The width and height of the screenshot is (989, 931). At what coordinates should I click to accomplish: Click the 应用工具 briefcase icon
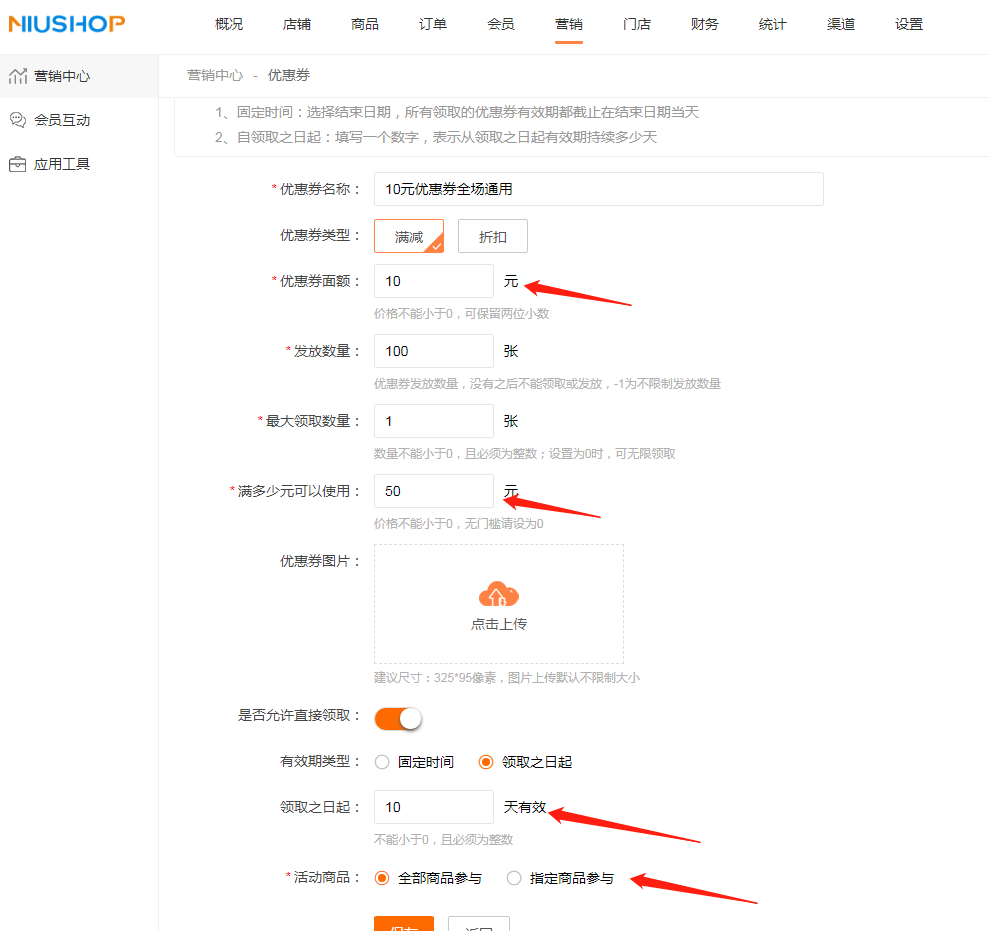point(18,164)
